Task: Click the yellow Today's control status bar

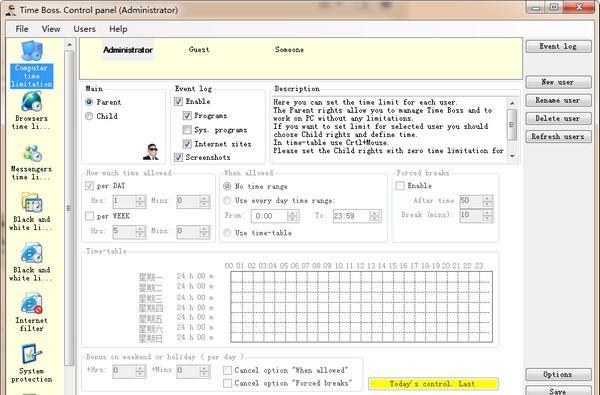Action: pyautogui.click(x=433, y=384)
